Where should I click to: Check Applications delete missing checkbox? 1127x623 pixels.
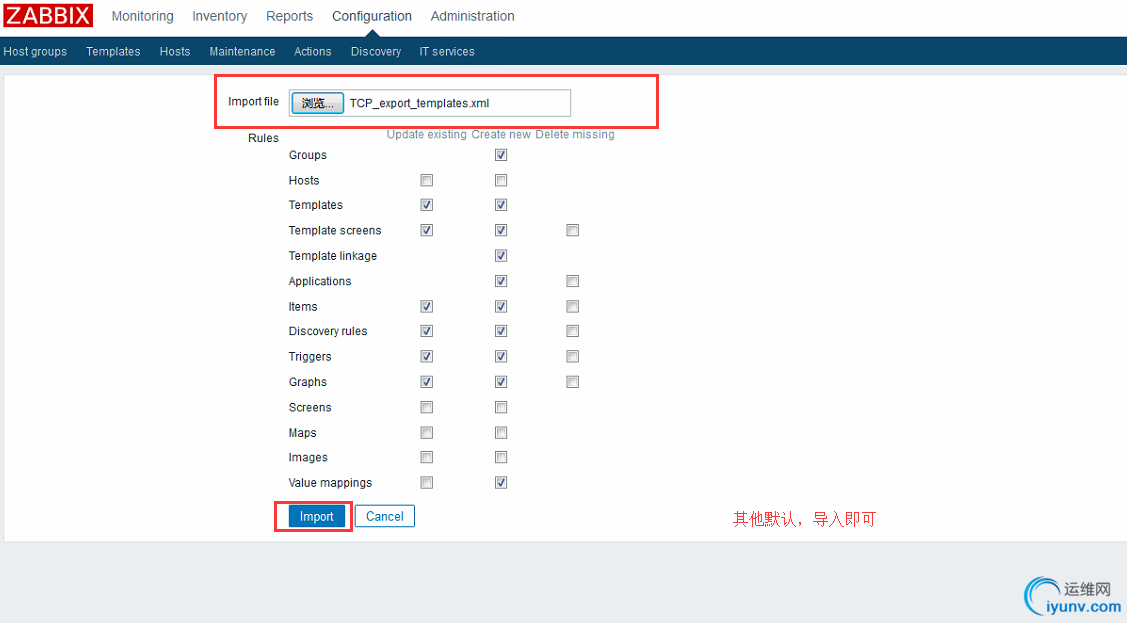[572, 281]
